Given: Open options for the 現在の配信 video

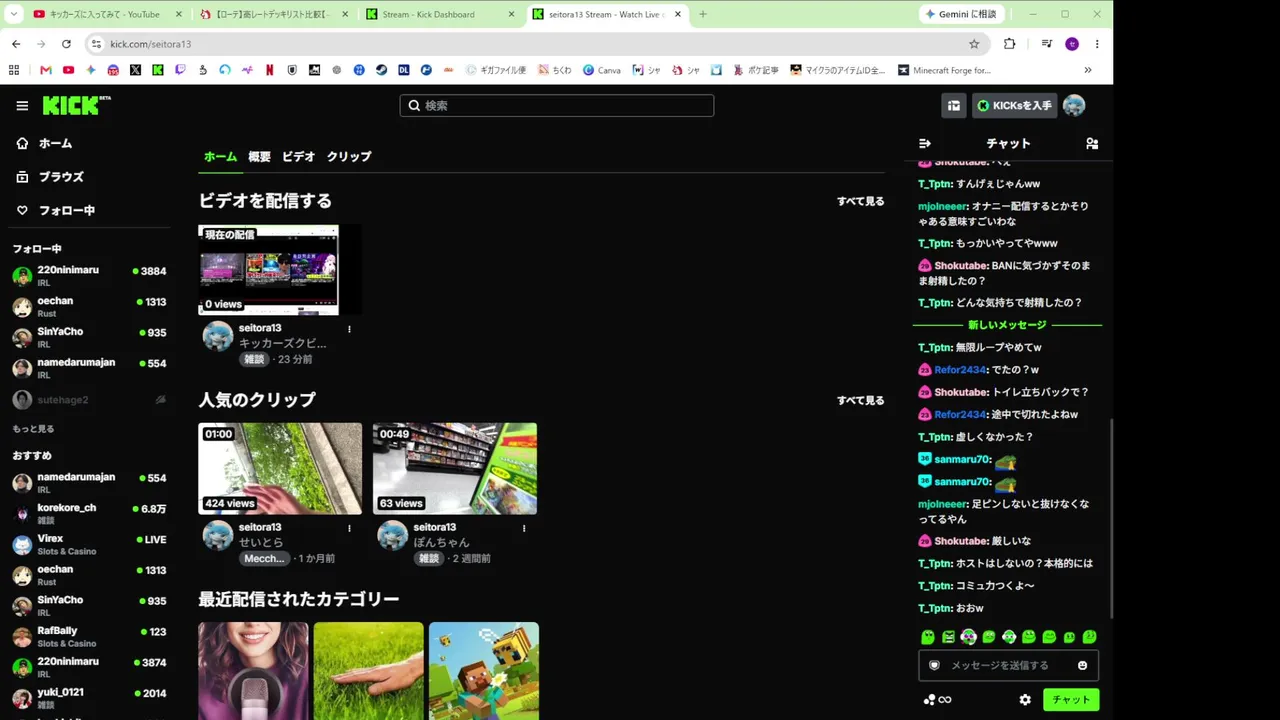Looking at the screenshot, I should [x=349, y=329].
